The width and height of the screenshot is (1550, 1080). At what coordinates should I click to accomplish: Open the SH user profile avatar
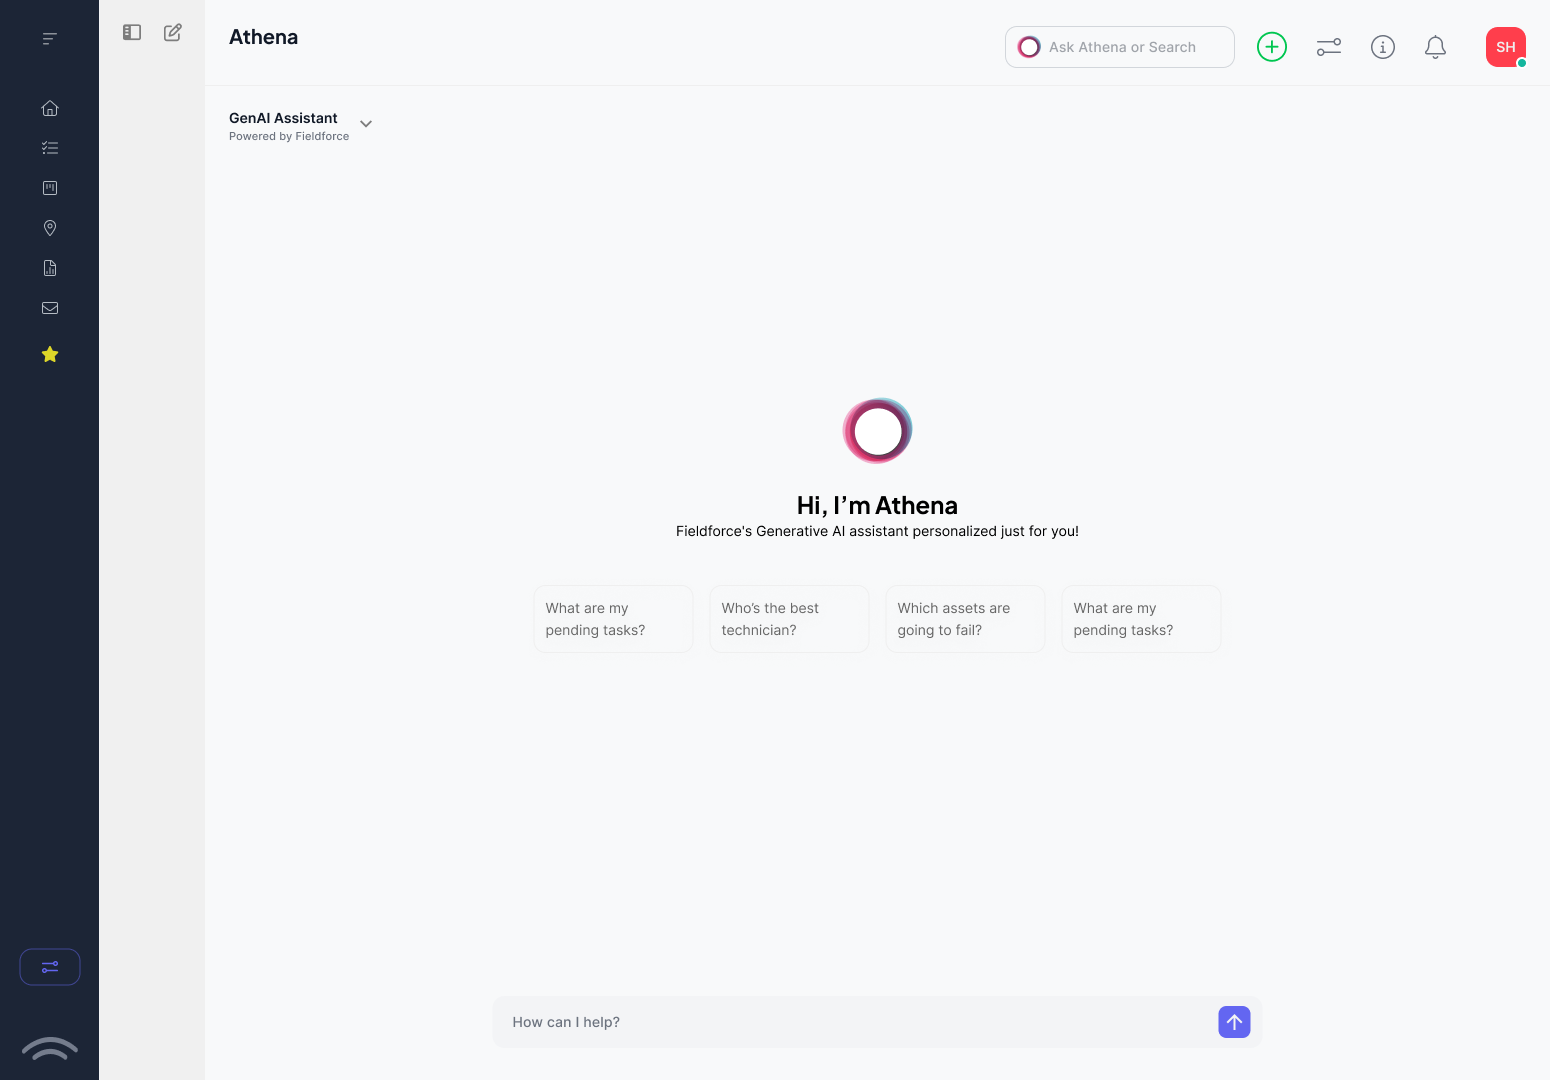click(1506, 47)
